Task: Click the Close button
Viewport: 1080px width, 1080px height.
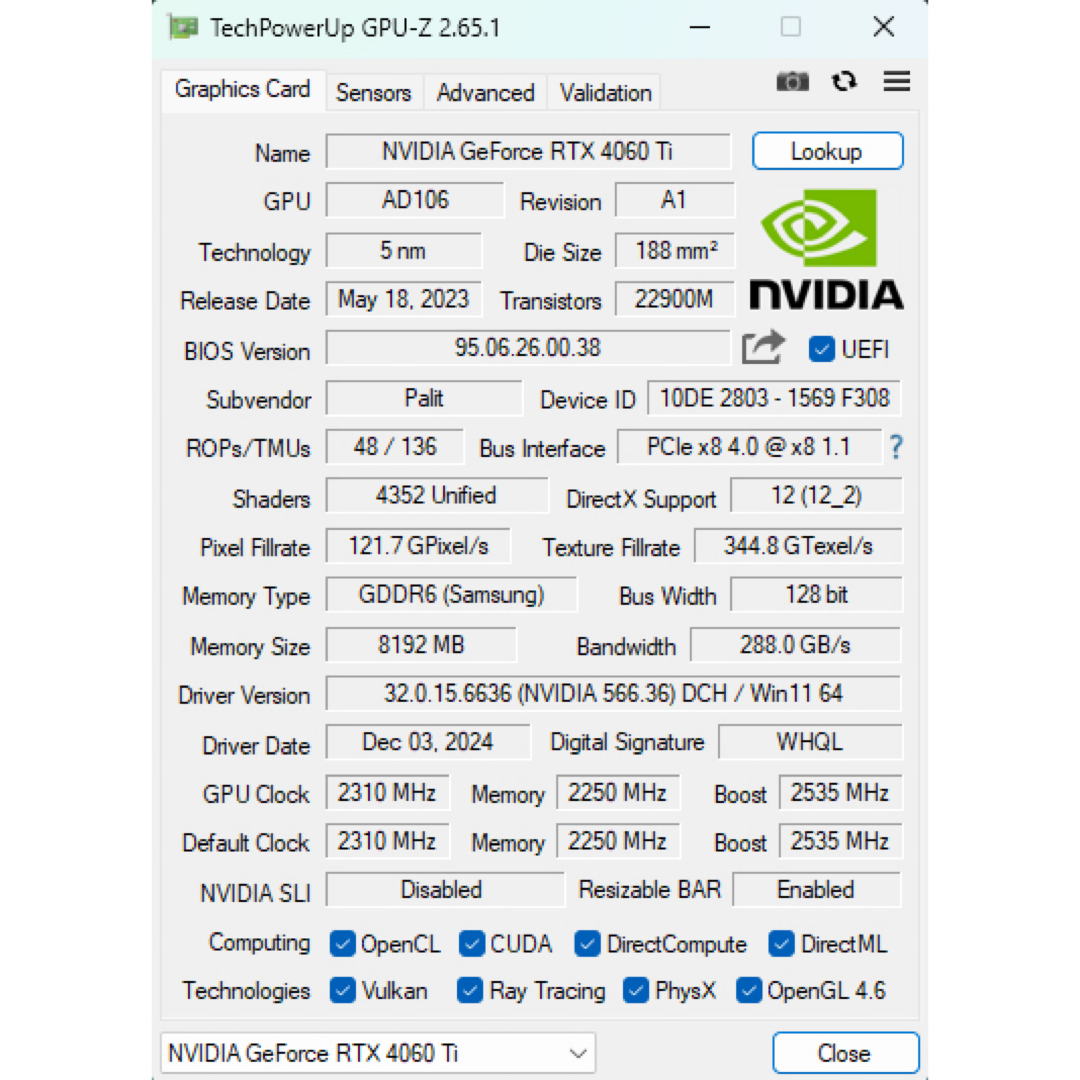Action: [x=845, y=1052]
